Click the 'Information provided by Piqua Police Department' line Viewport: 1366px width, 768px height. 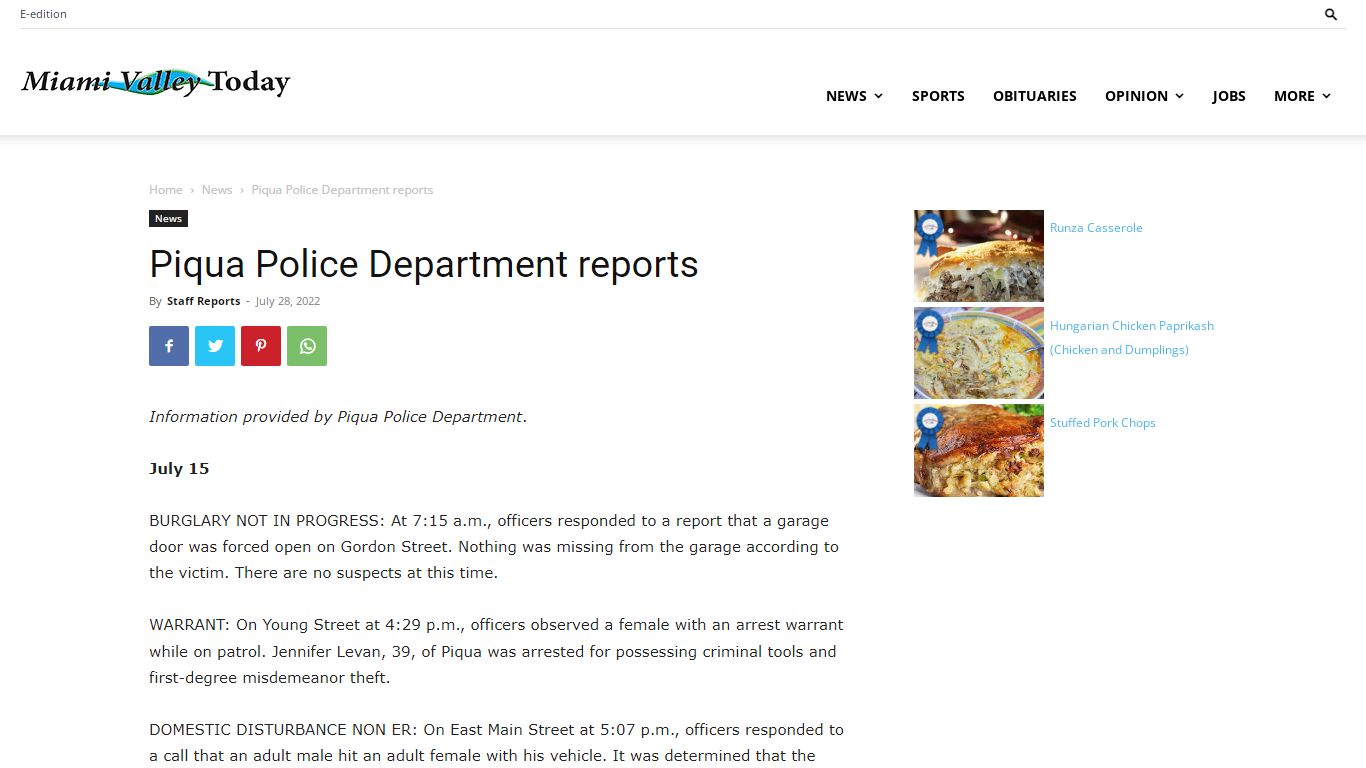[338, 417]
